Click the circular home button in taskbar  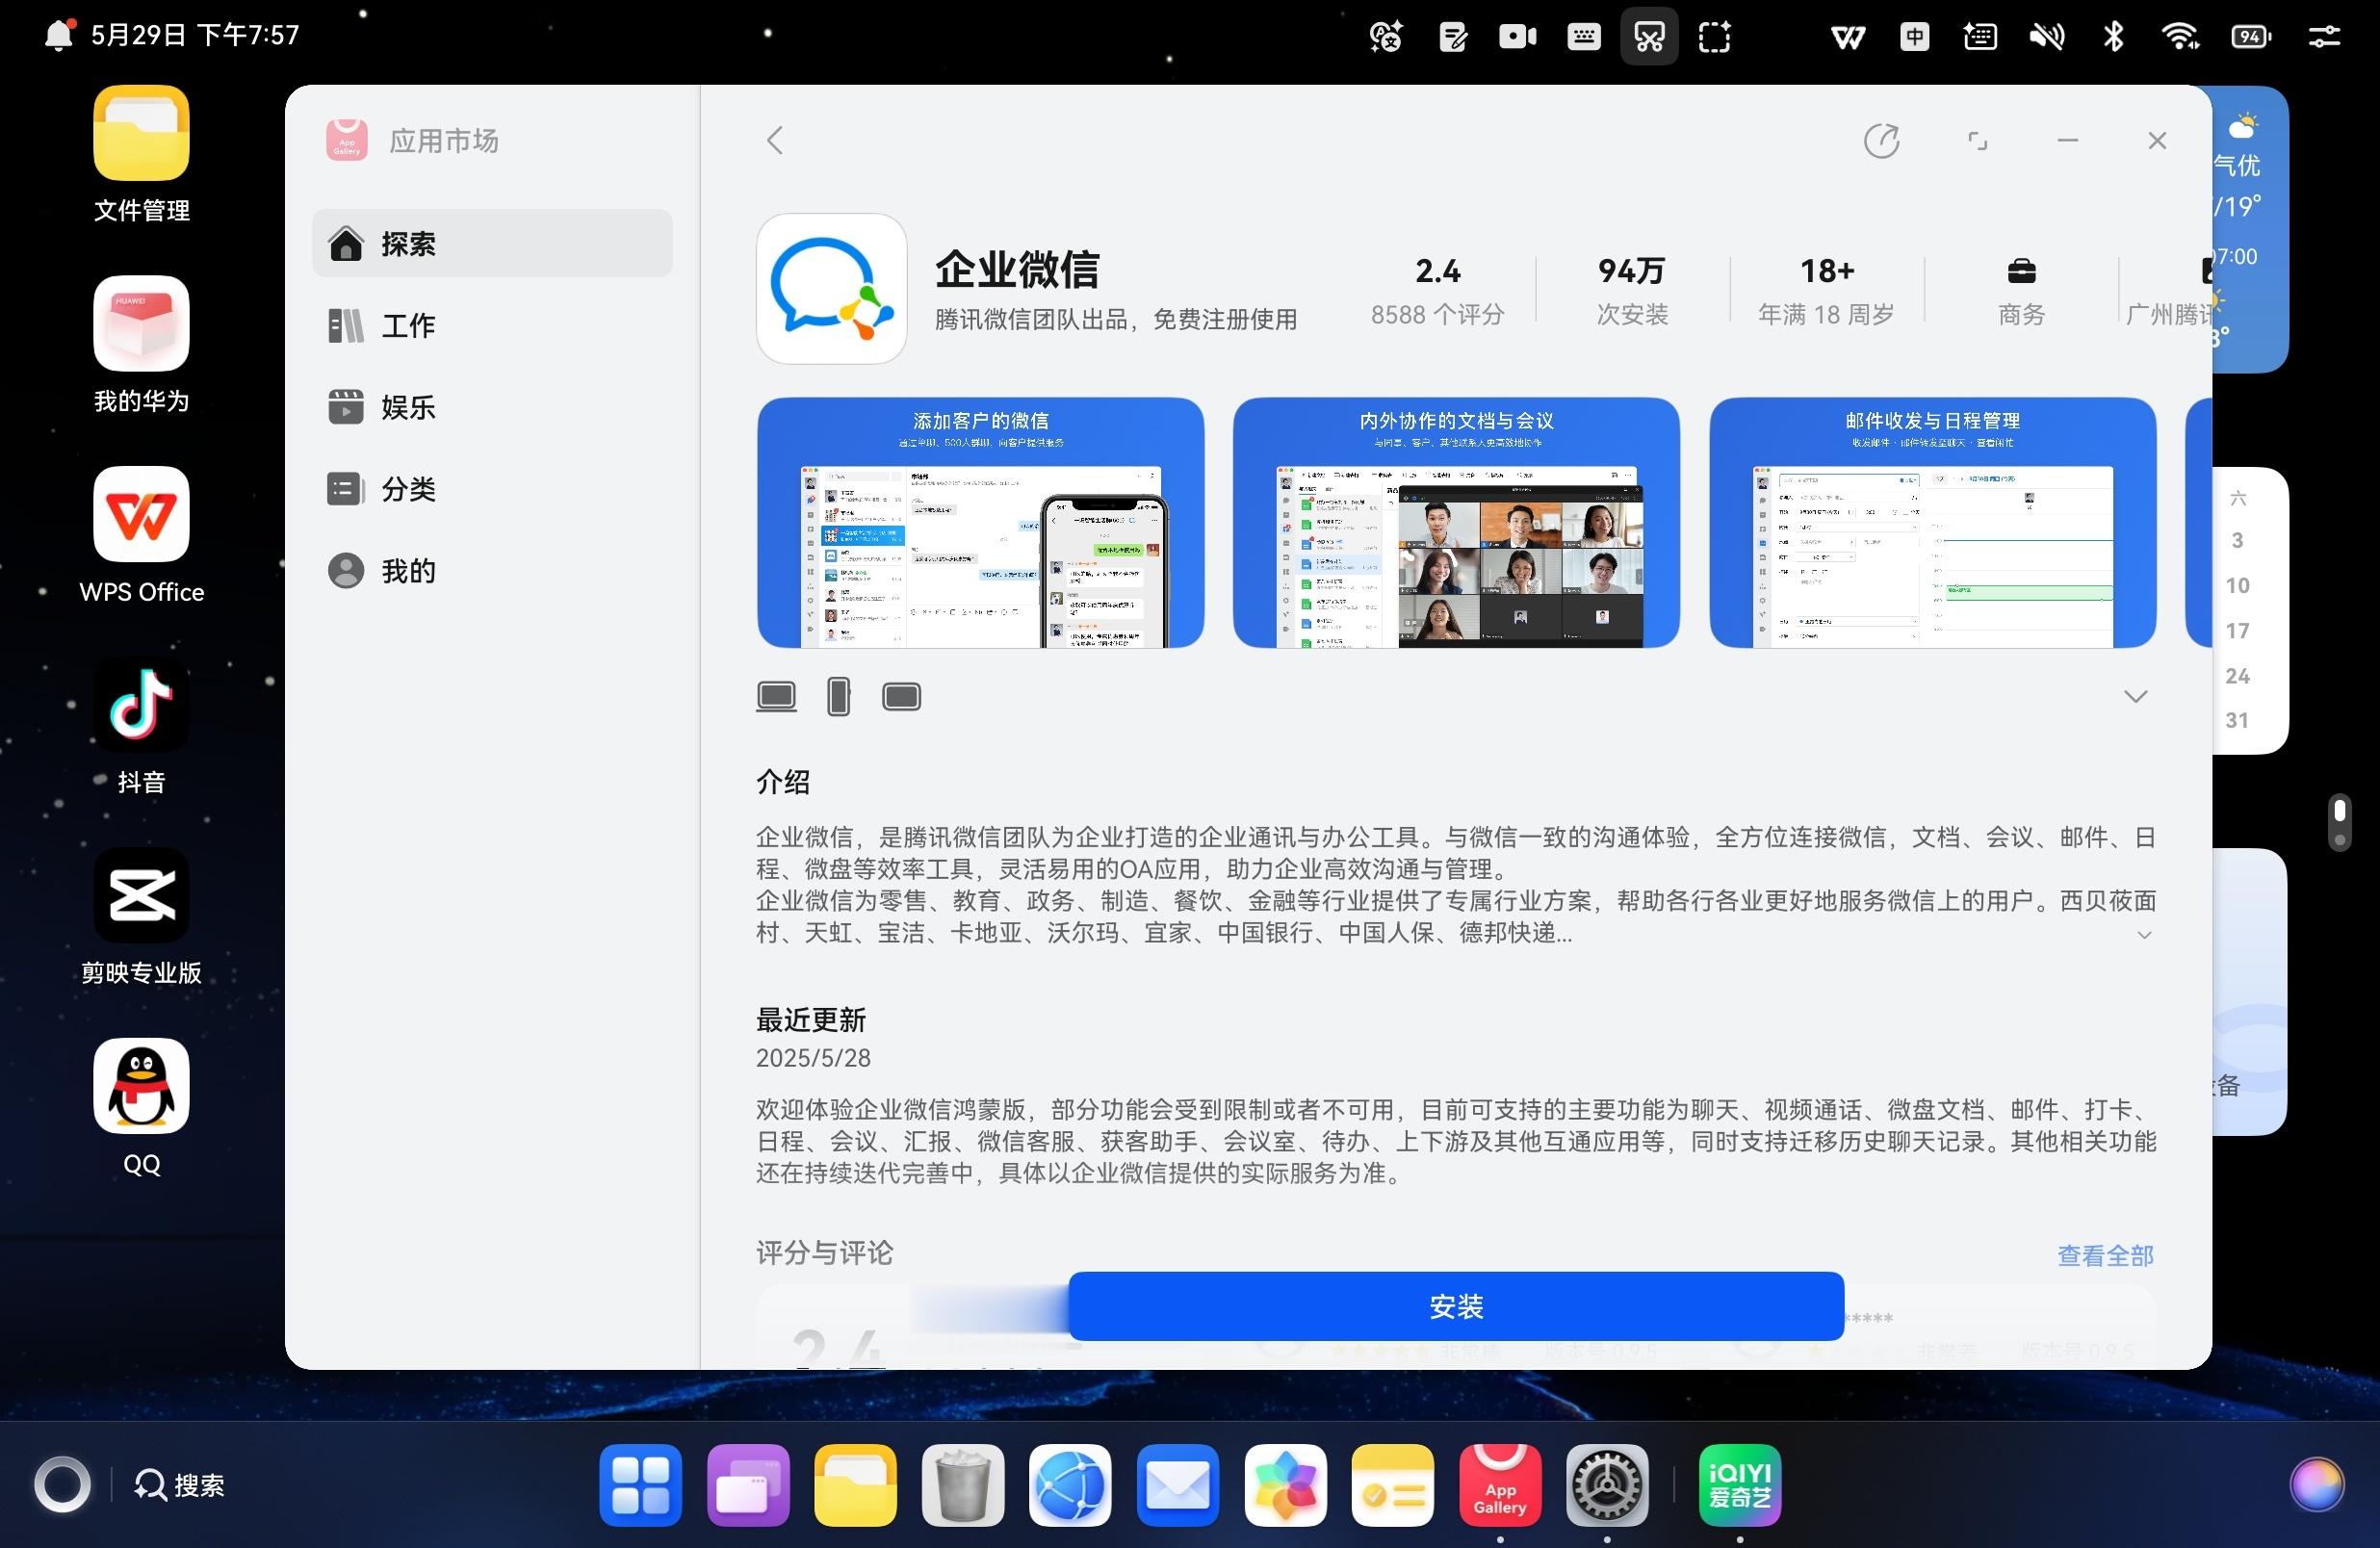tap(62, 1485)
